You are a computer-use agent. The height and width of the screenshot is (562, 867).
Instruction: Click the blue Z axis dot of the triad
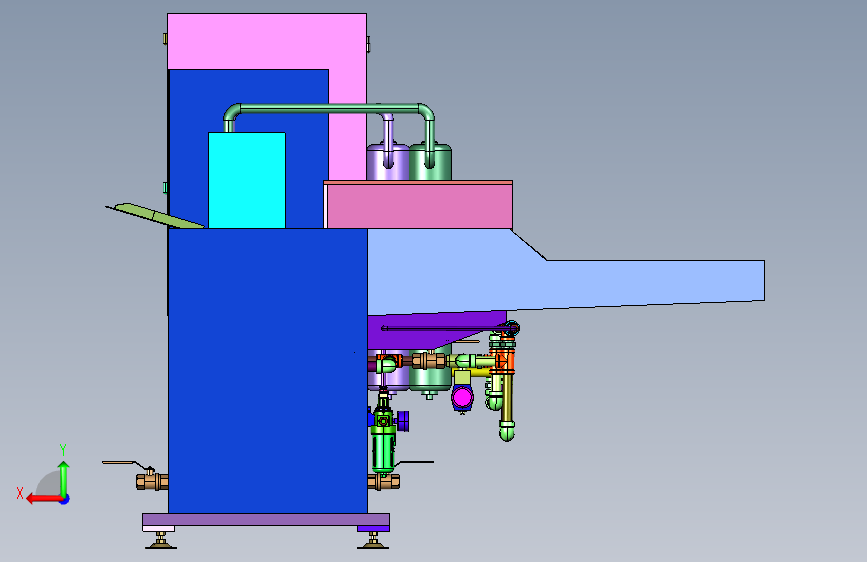[x=65, y=499]
